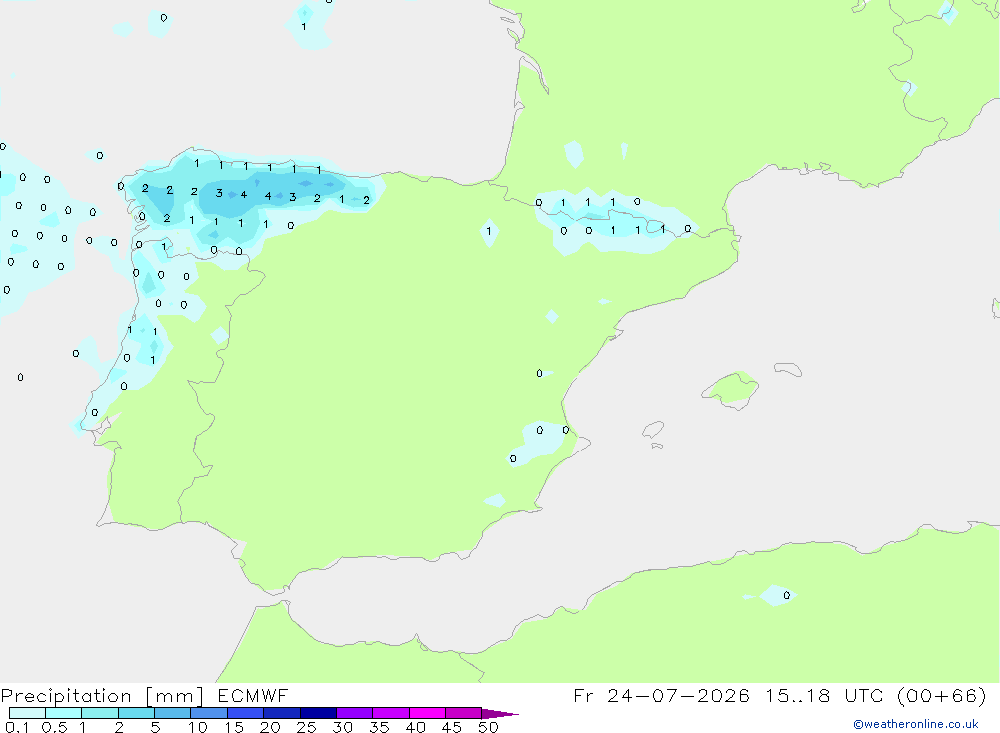The image size is (1000, 733).
Task: Click the '50' legend scale label
Action: pos(488,727)
